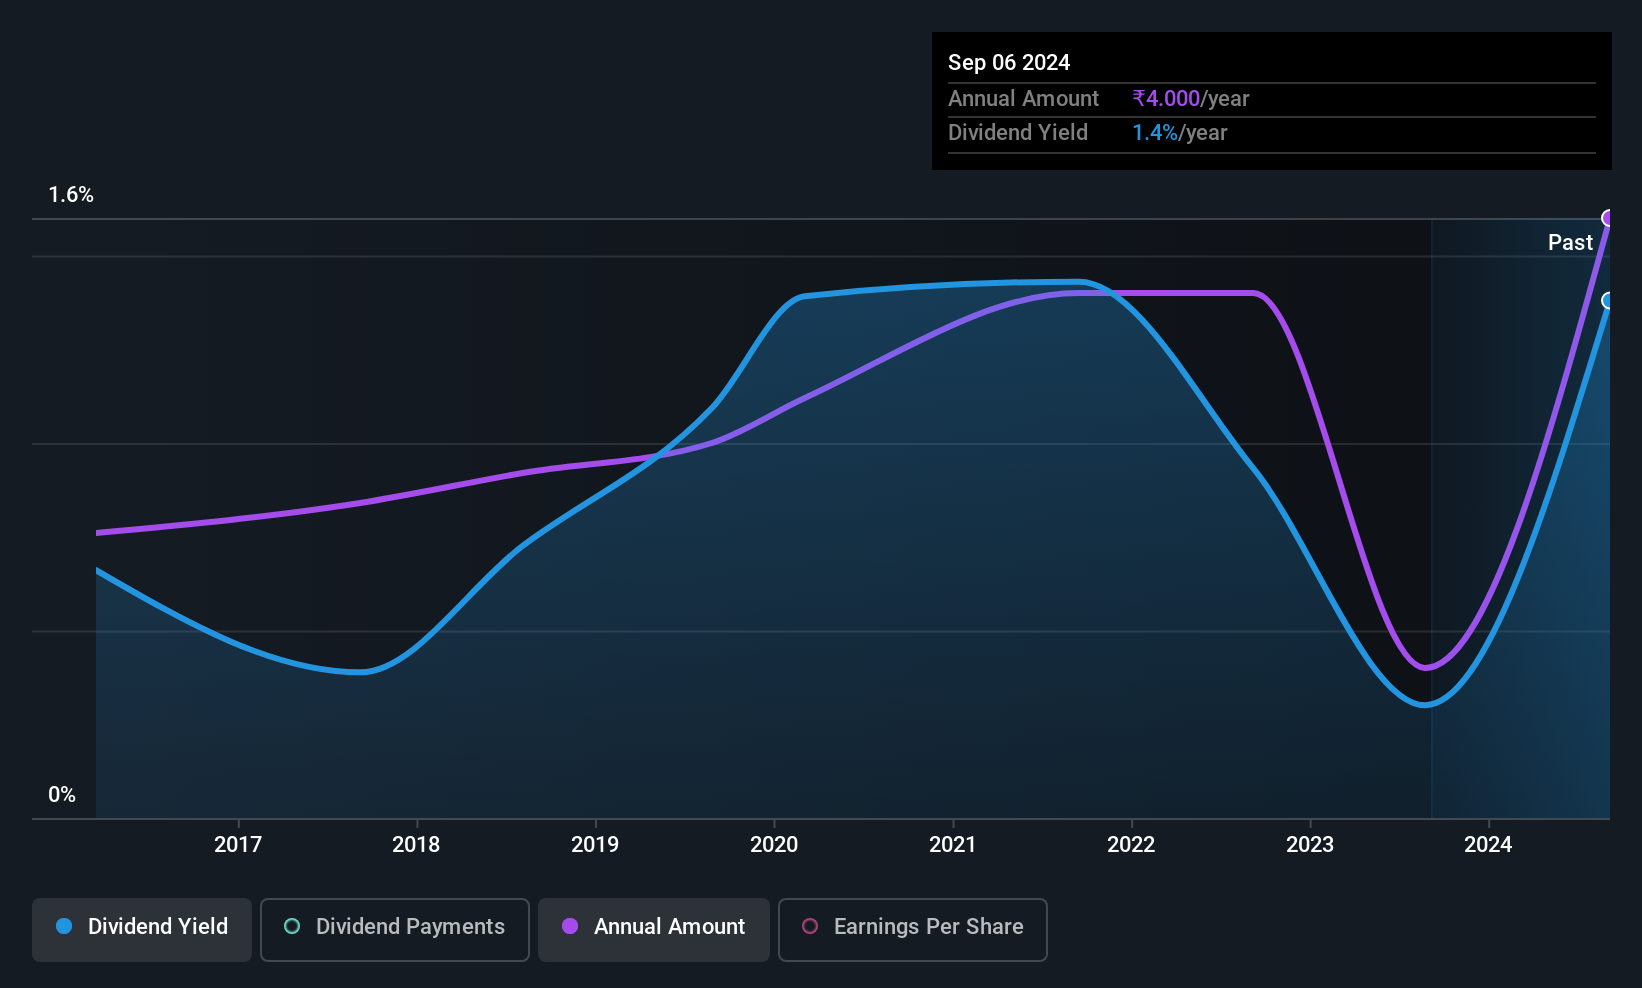
Task: Click the teal Dividend Payments legend circle
Action: click(x=292, y=926)
